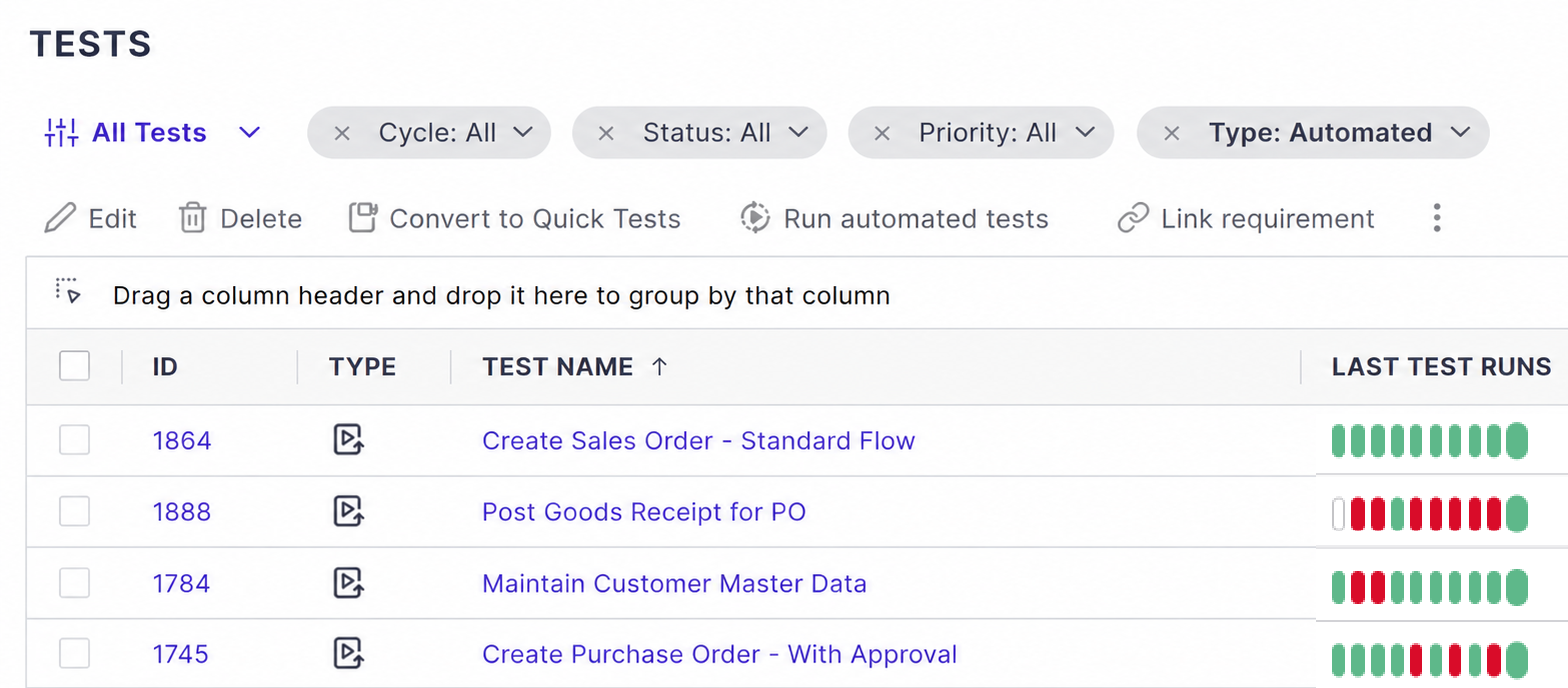The height and width of the screenshot is (688, 1568).
Task: Click the Run automated tests play icon
Action: [x=754, y=218]
